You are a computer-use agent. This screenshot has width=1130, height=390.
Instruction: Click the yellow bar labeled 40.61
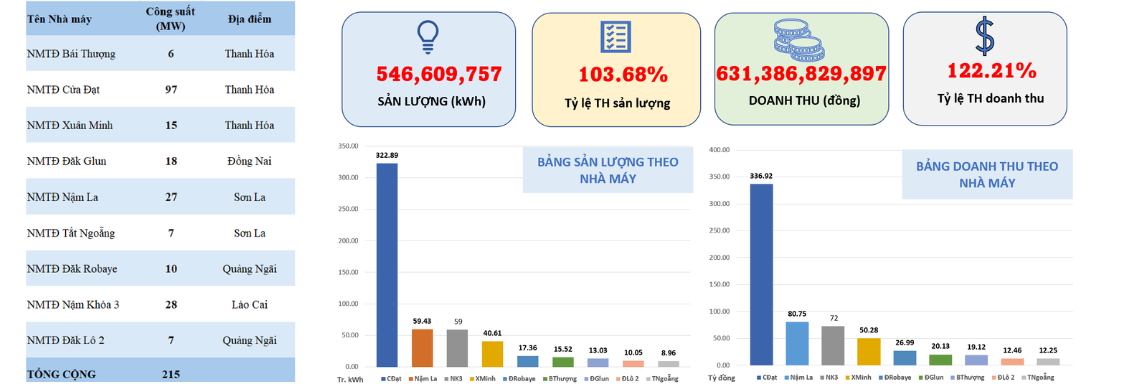(x=492, y=354)
